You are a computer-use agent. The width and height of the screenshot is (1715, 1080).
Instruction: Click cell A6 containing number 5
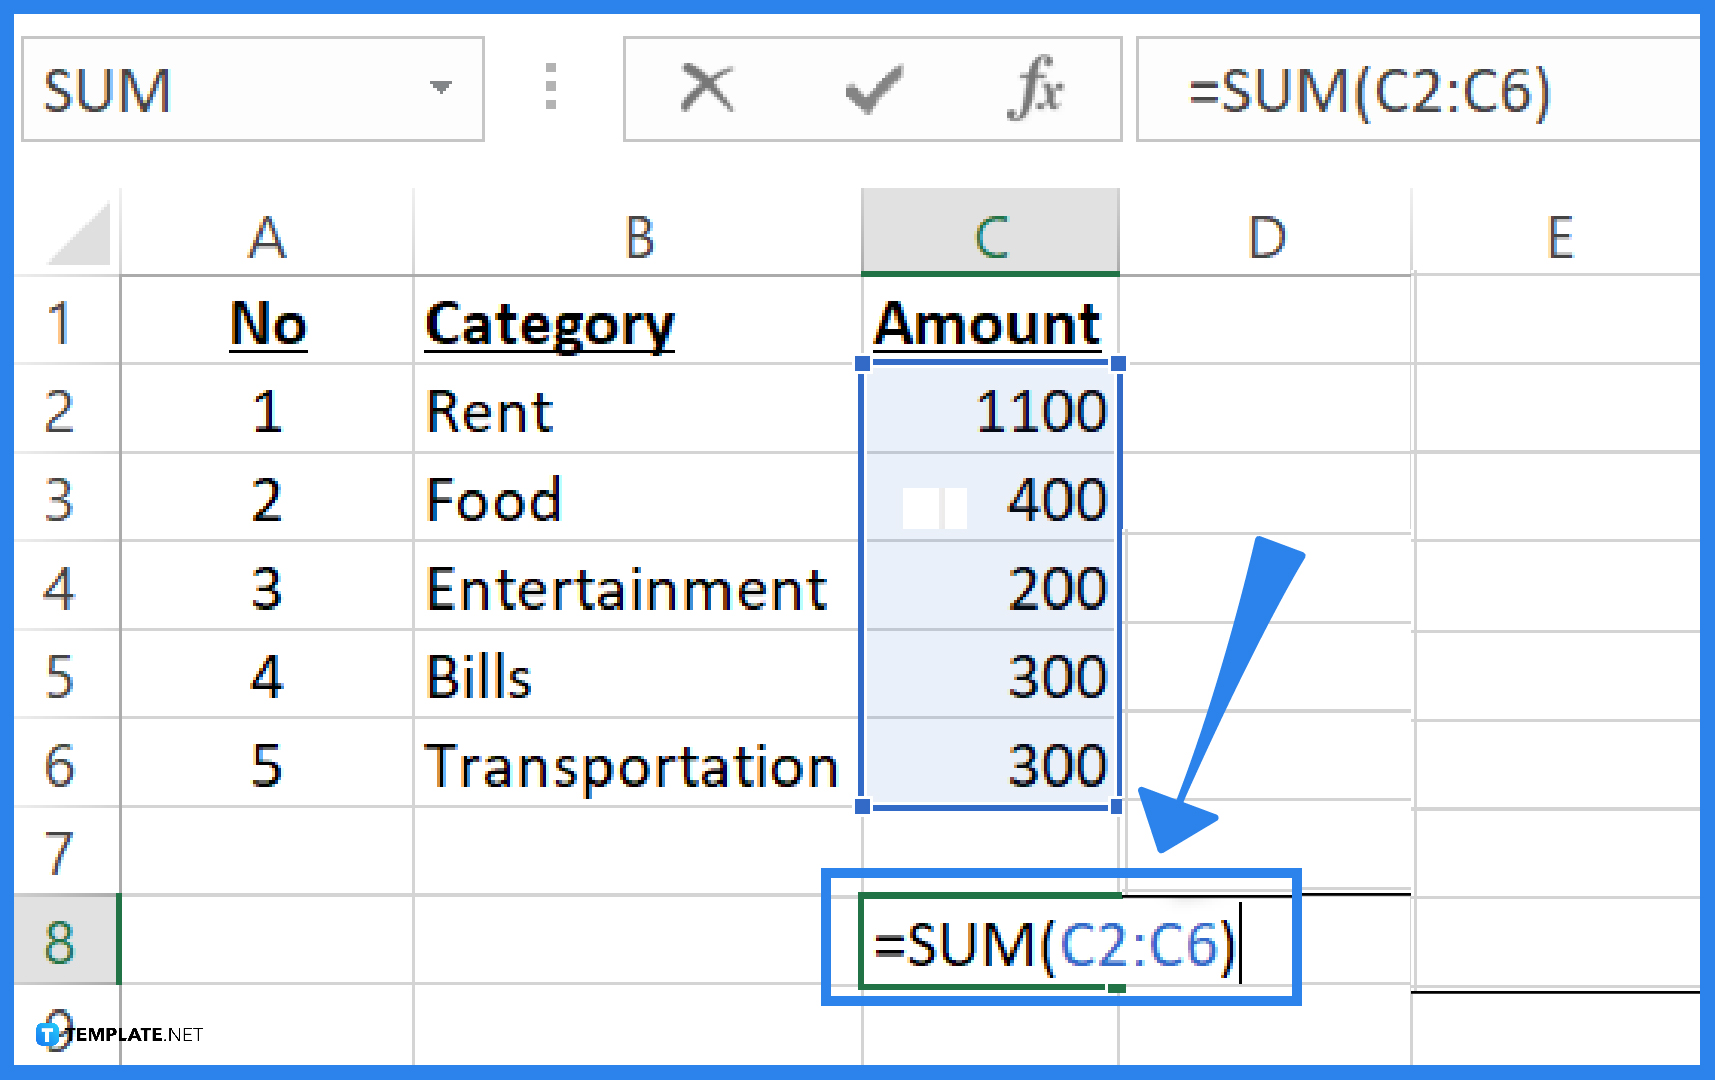coord(267,764)
